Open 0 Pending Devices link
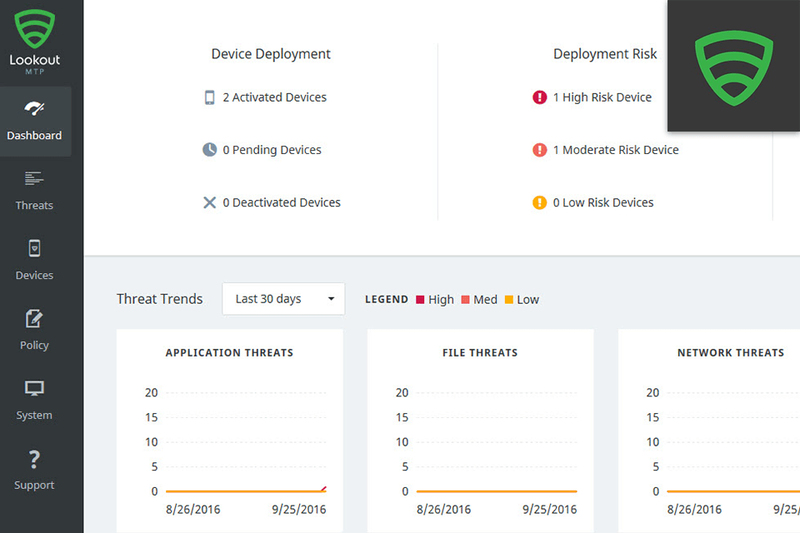The image size is (800, 533). tap(272, 150)
